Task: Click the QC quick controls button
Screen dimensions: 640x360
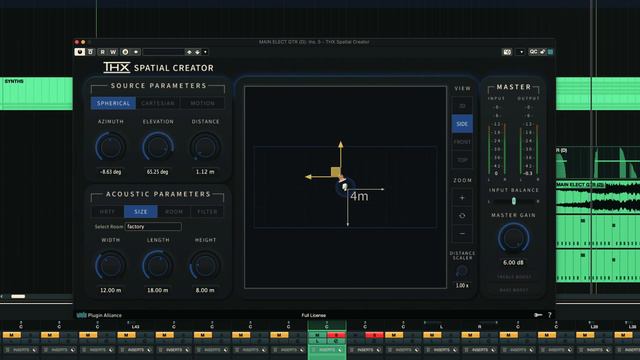Action: pos(533,52)
